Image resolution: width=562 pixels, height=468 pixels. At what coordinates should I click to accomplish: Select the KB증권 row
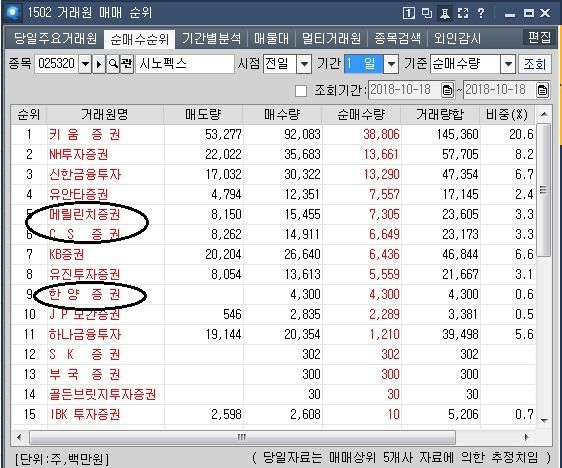[273, 255]
